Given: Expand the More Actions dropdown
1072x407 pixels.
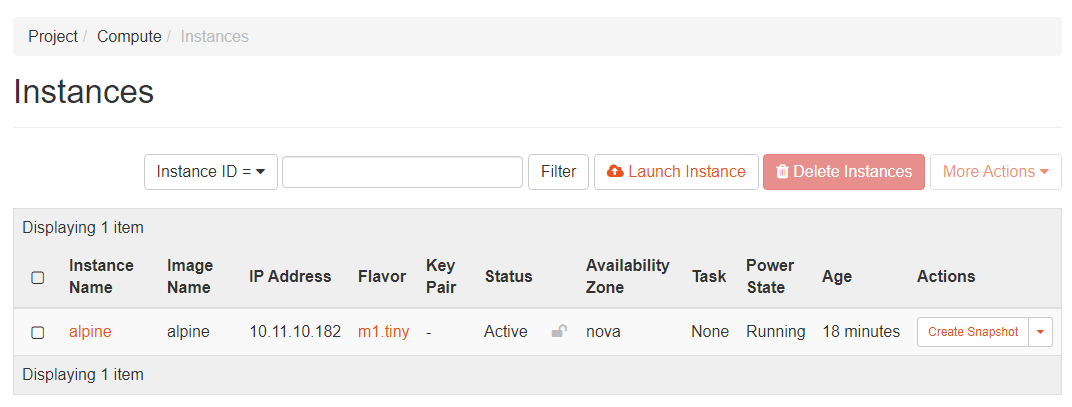Looking at the screenshot, I should point(995,172).
